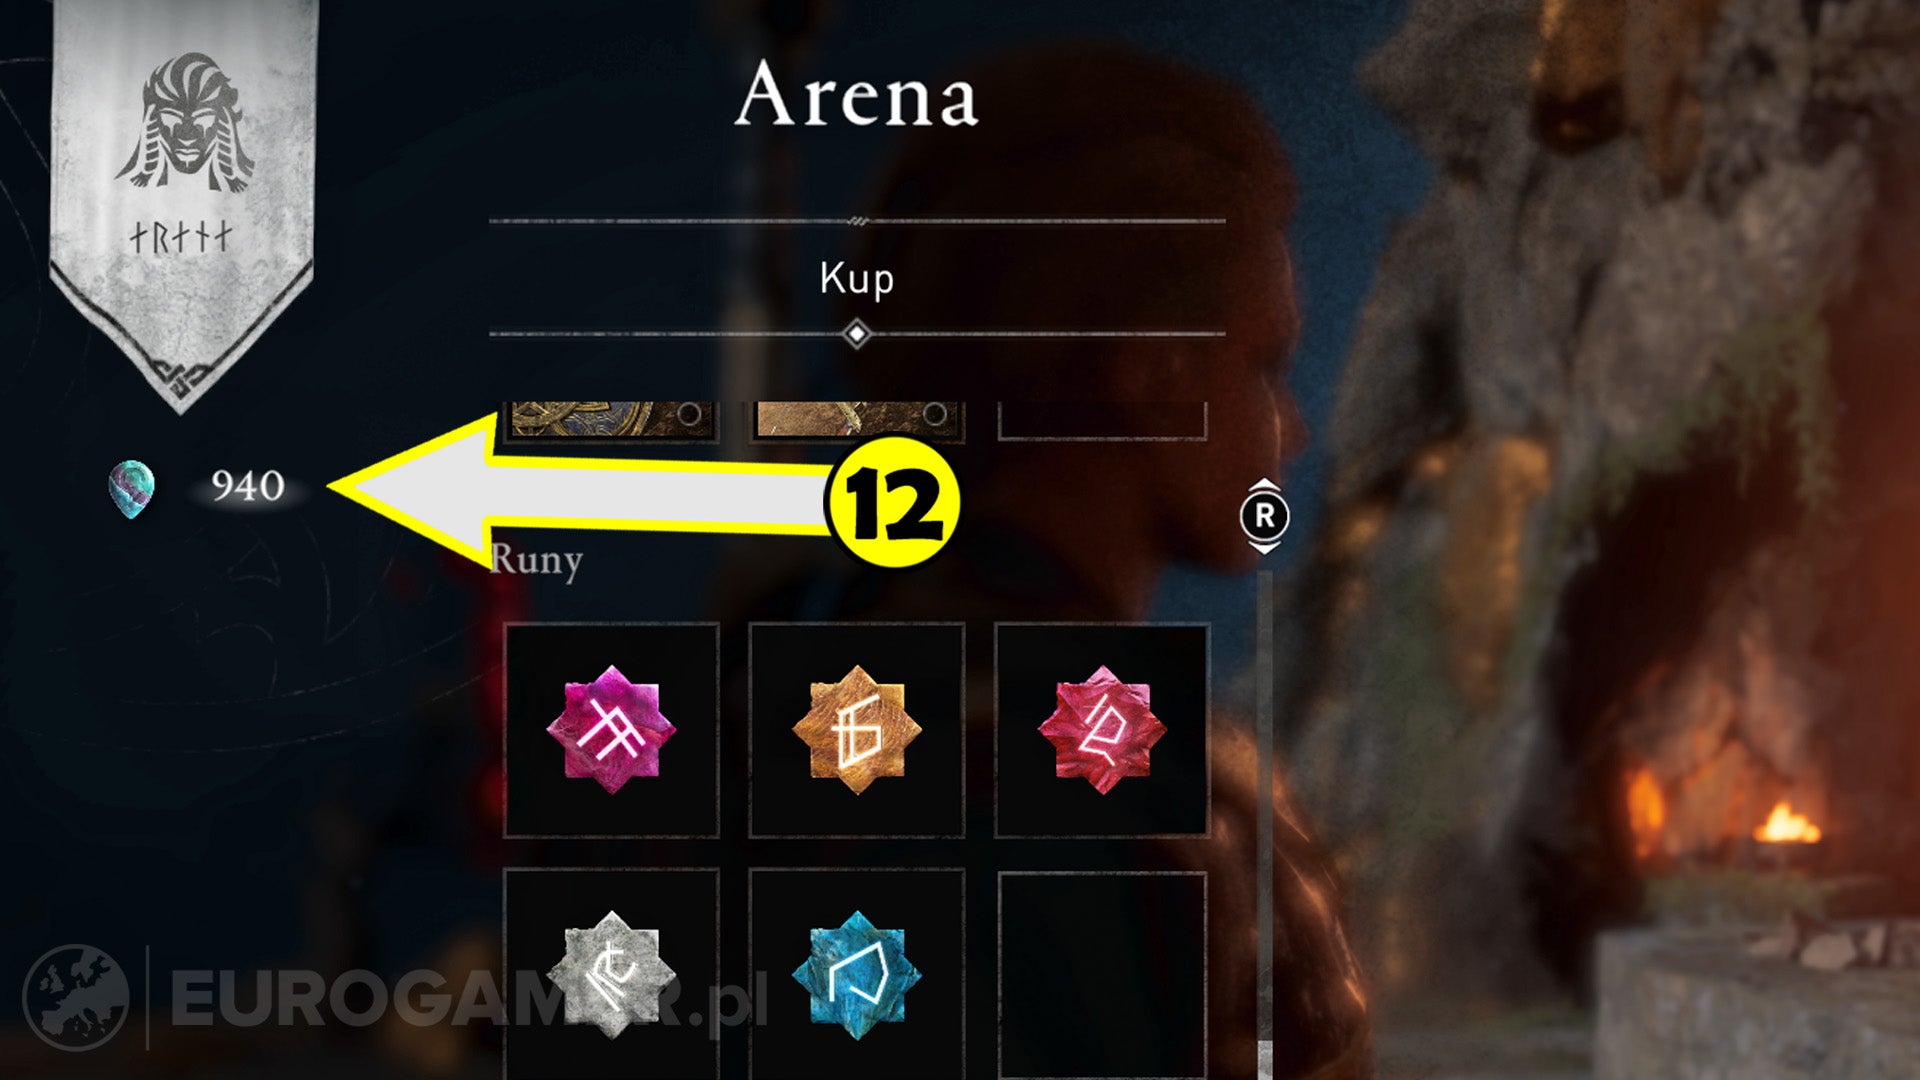Select the empty slot below red rune
Viewport: 1920px width, 1080px height.
(1102, 975)
